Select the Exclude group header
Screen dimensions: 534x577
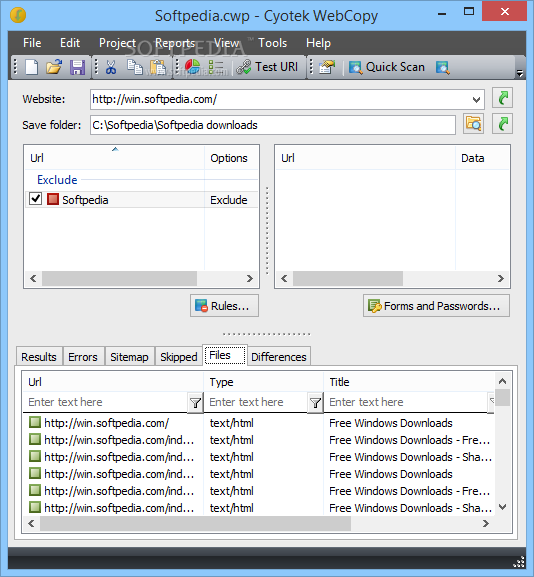(57, 180)
